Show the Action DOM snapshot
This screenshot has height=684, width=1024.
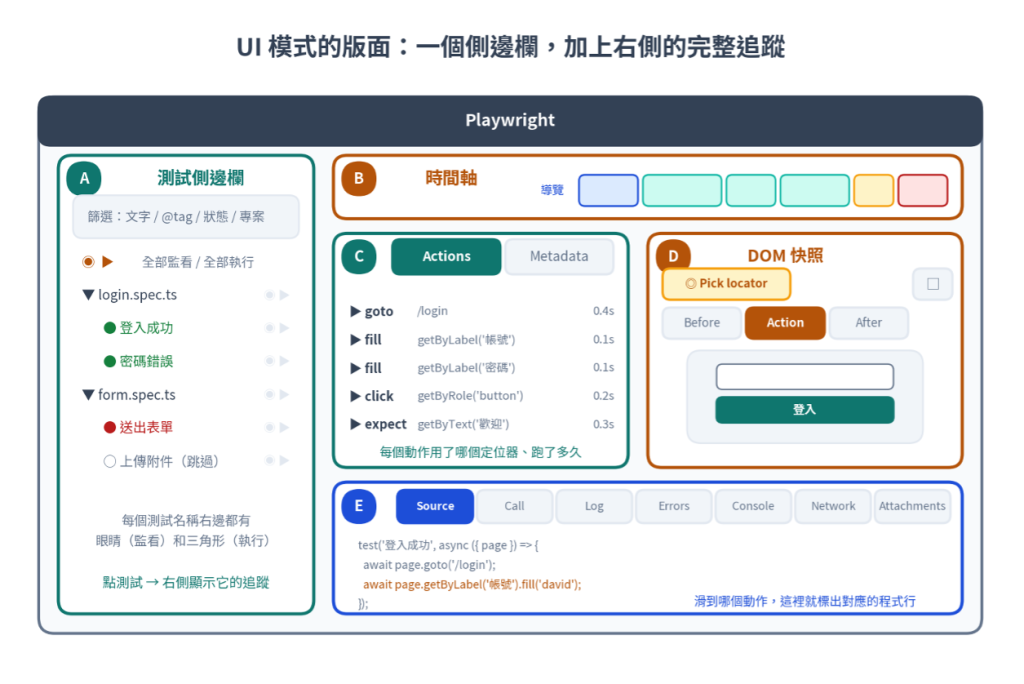785,323
